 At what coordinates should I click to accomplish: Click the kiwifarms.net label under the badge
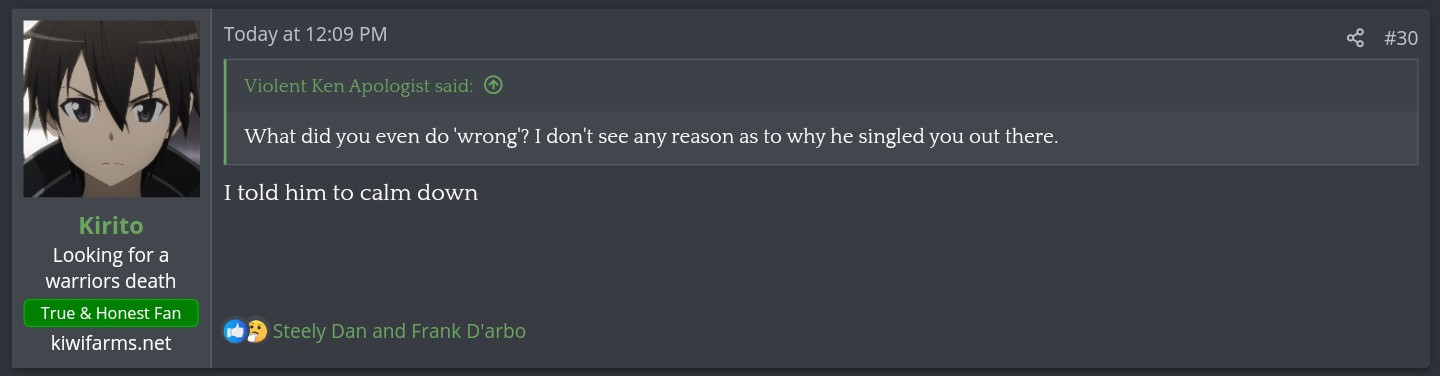[x=111, y=343]
